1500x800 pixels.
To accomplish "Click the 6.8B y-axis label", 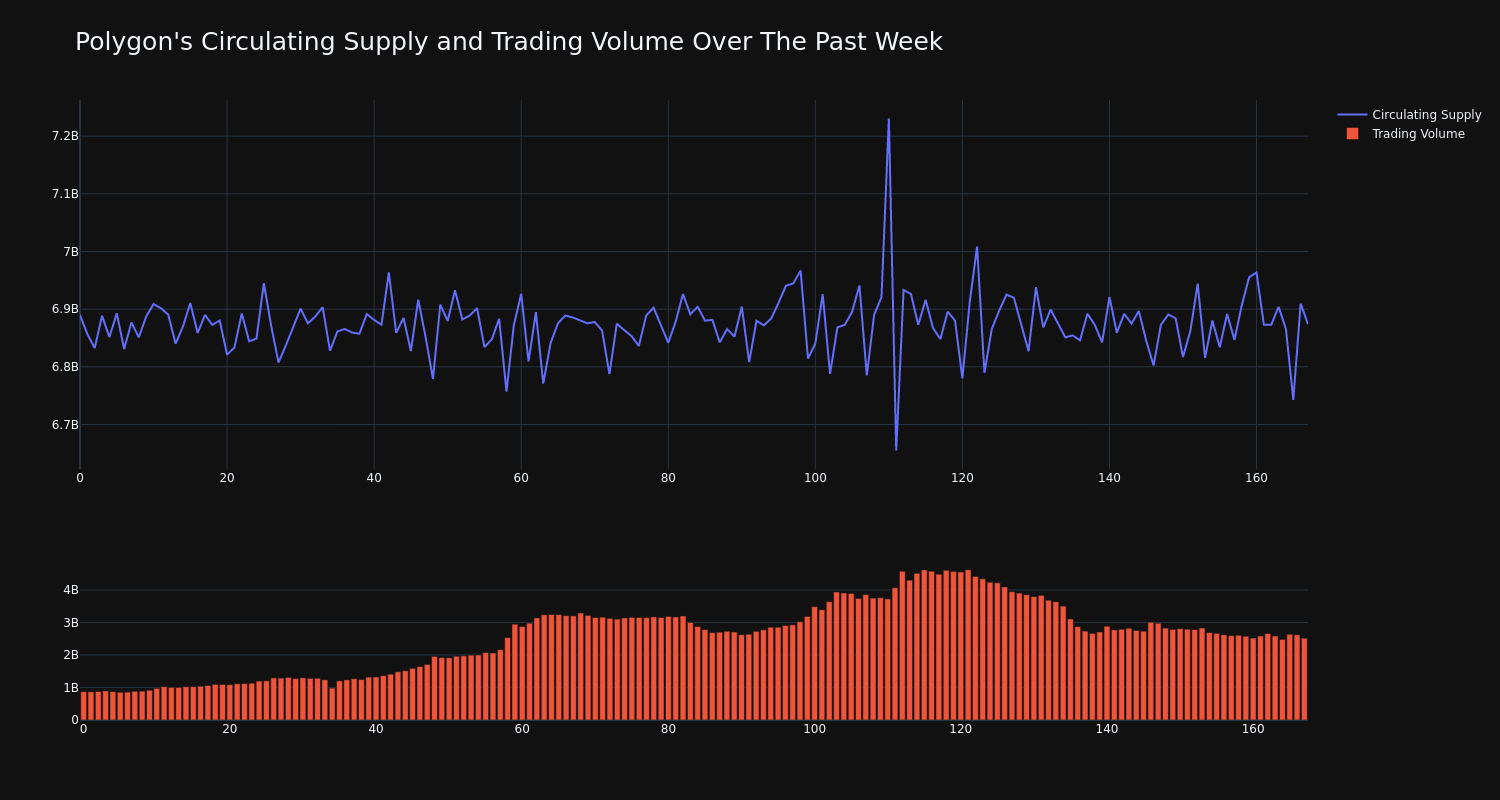I will tap(65, 367).
